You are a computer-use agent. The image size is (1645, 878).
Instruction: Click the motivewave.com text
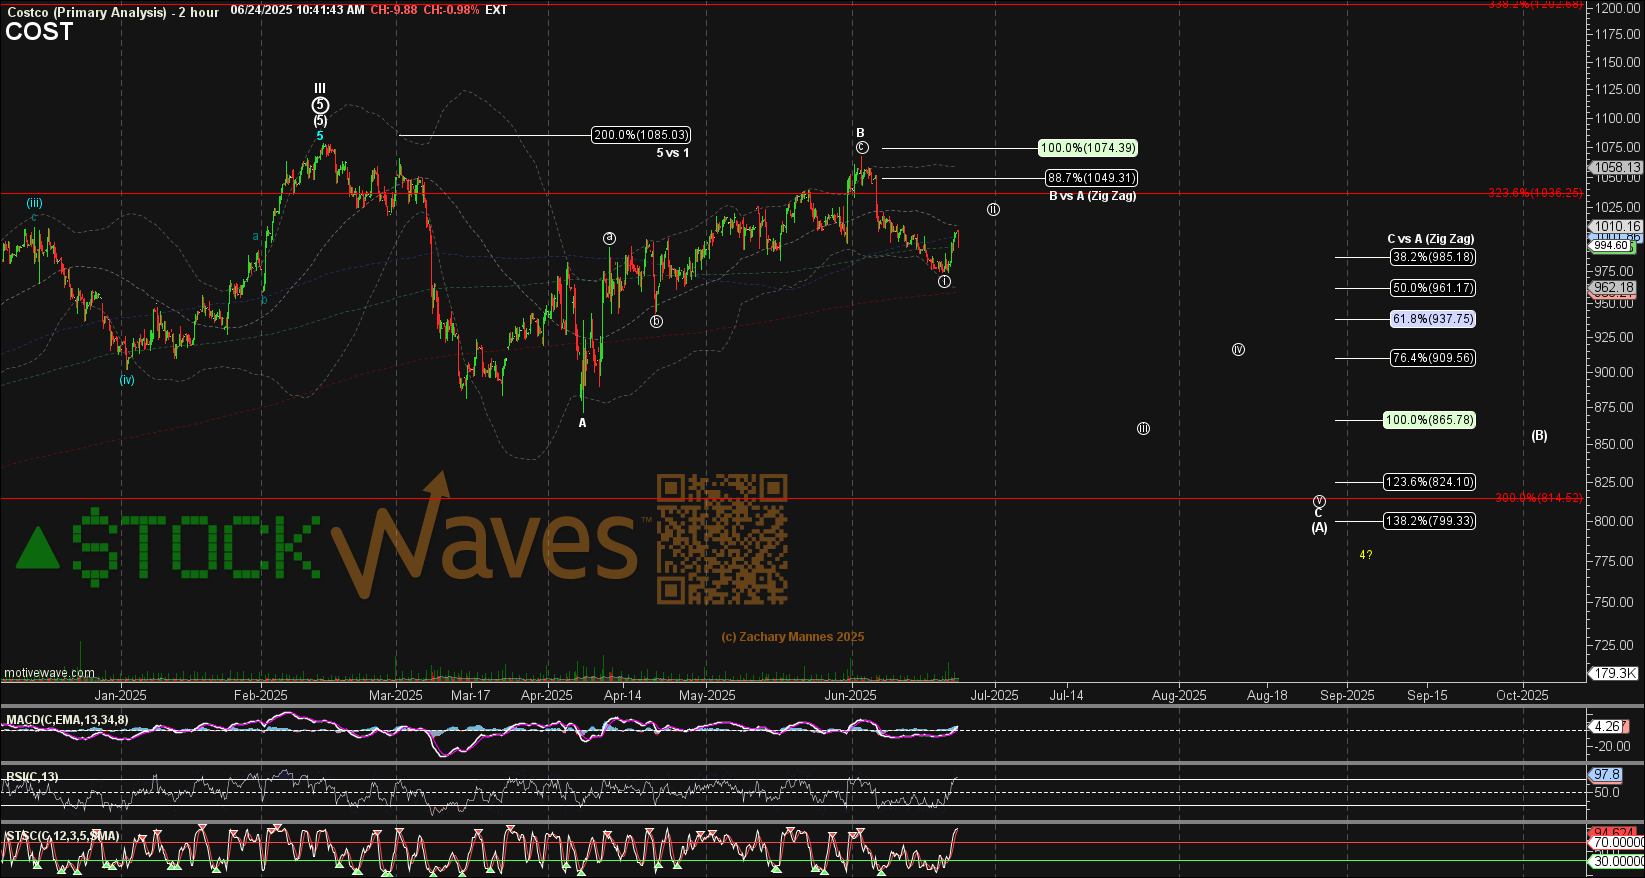click(49, 673)
